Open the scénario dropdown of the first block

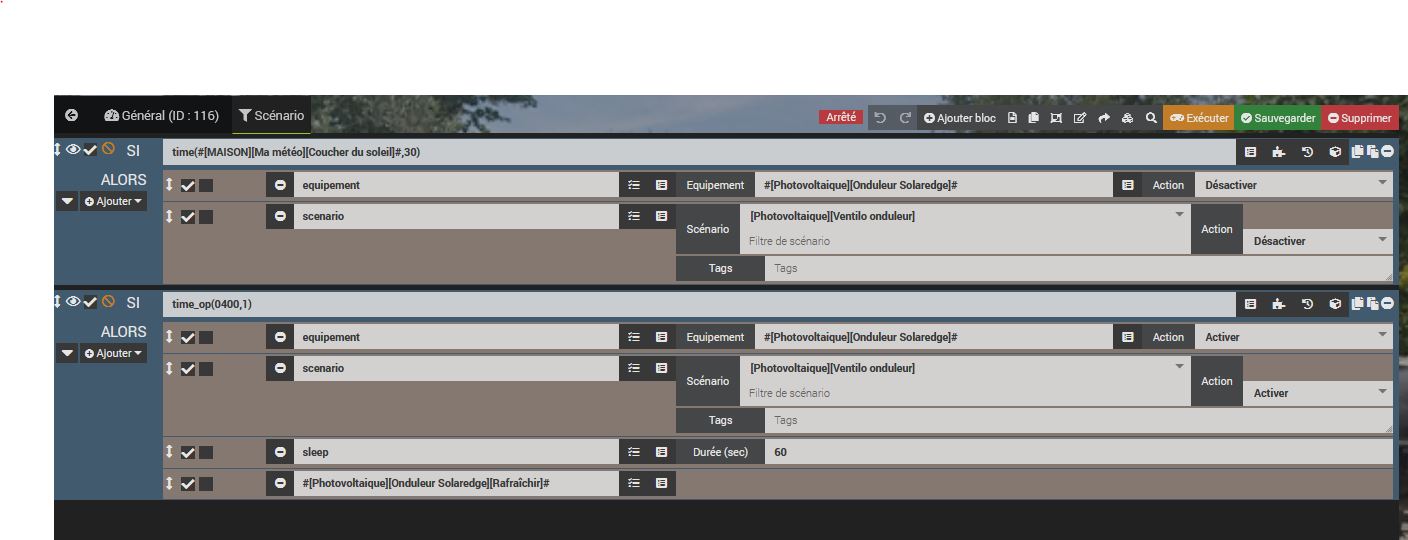[x=965, y=216]
